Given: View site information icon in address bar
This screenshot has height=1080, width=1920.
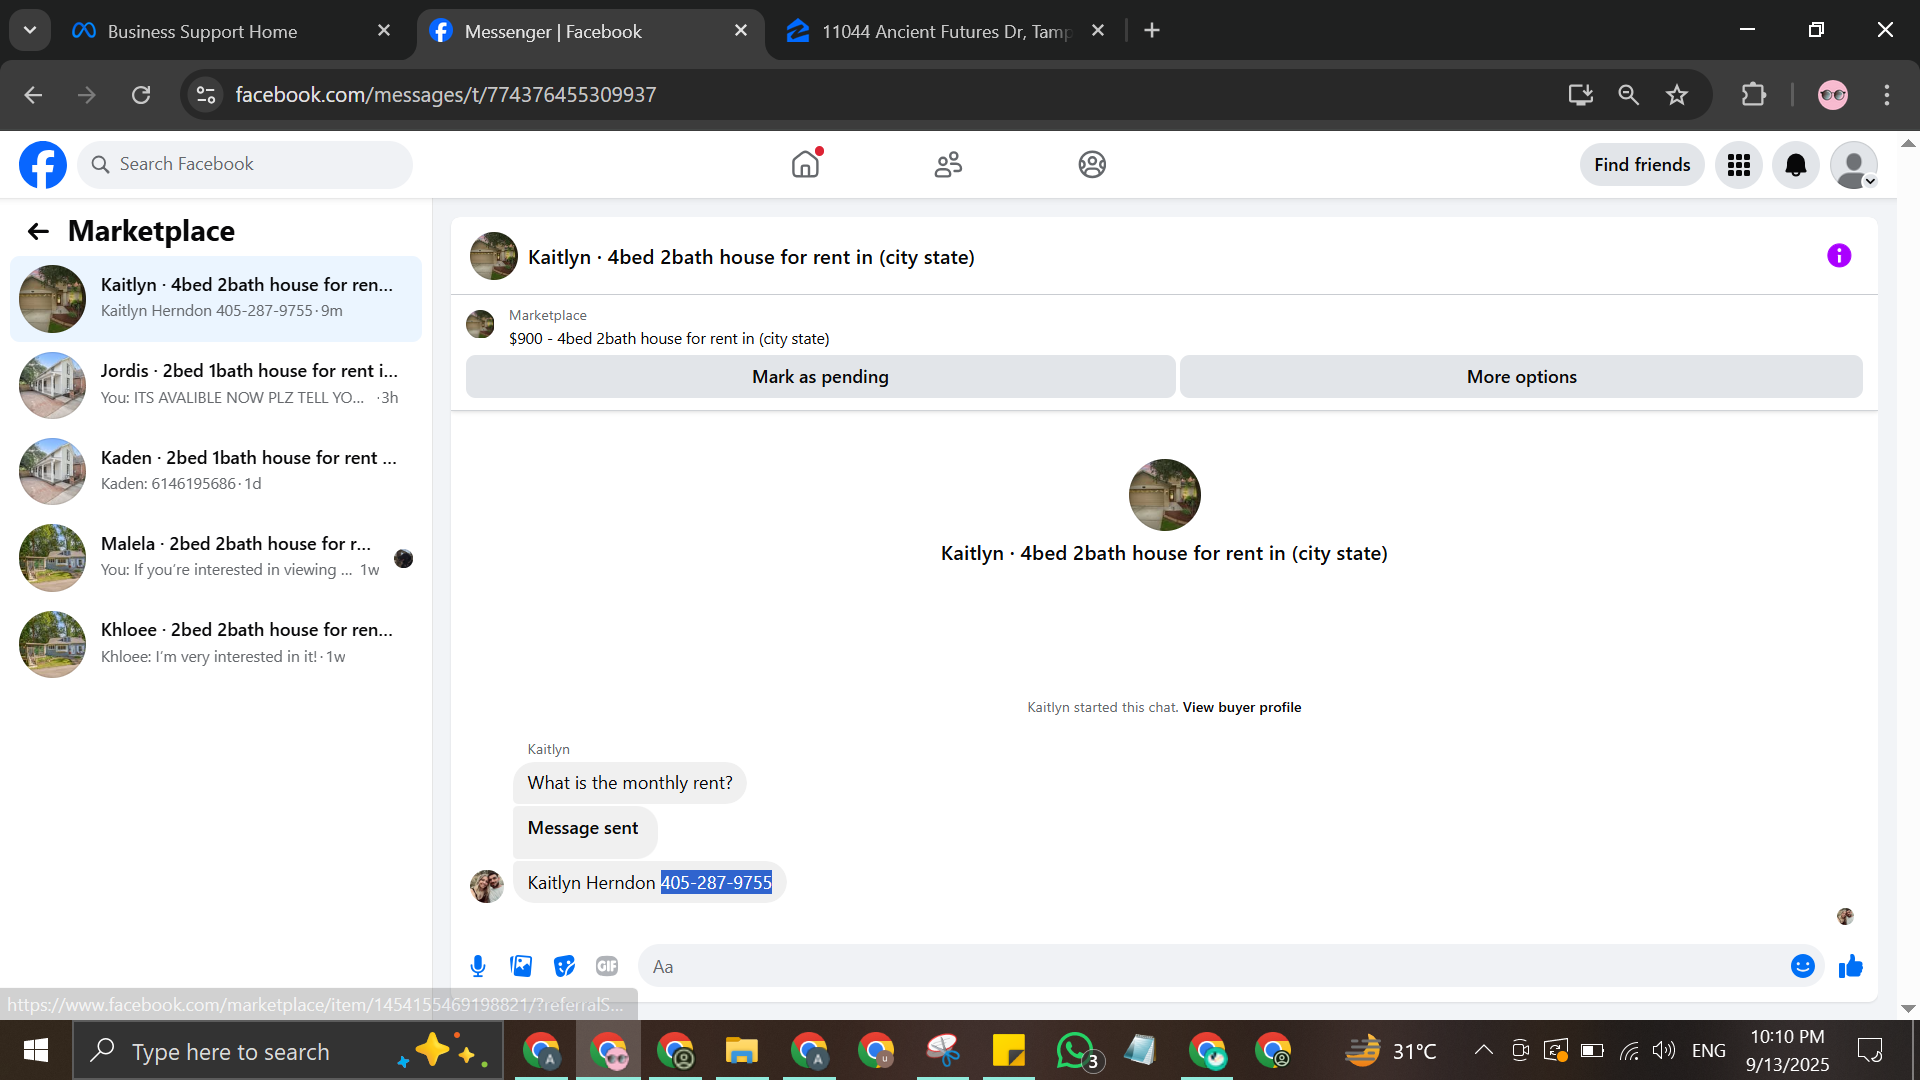Looking at the screenshot, I should pyautogui.click(x=206, y=95).
